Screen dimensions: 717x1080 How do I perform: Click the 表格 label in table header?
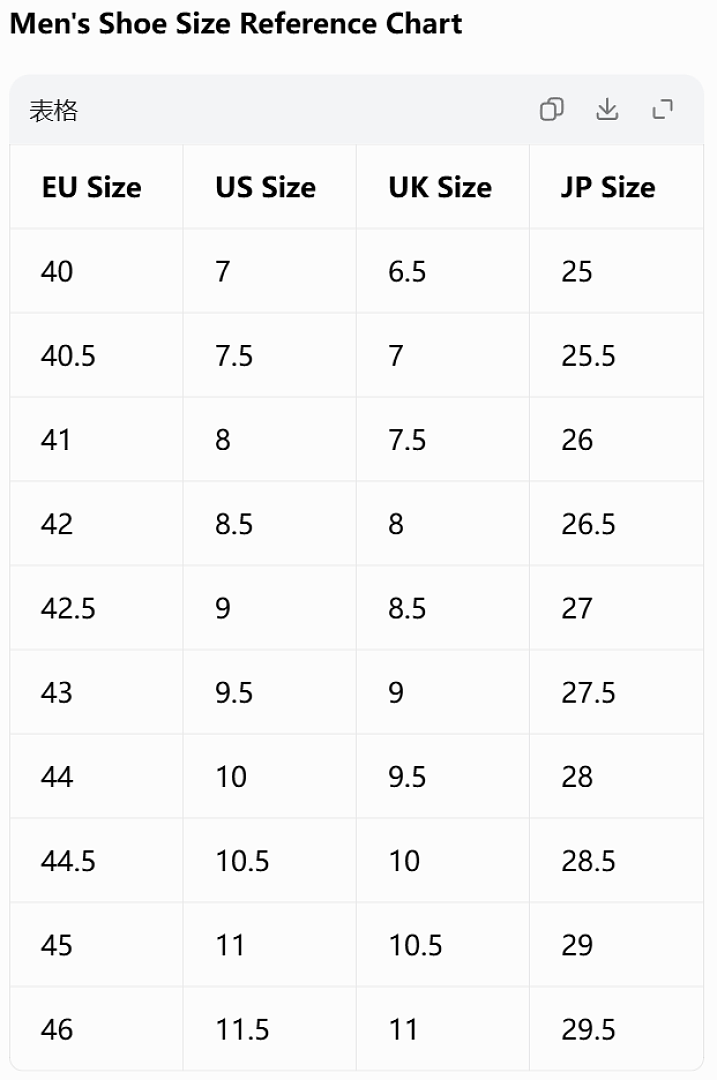point(54,110)
